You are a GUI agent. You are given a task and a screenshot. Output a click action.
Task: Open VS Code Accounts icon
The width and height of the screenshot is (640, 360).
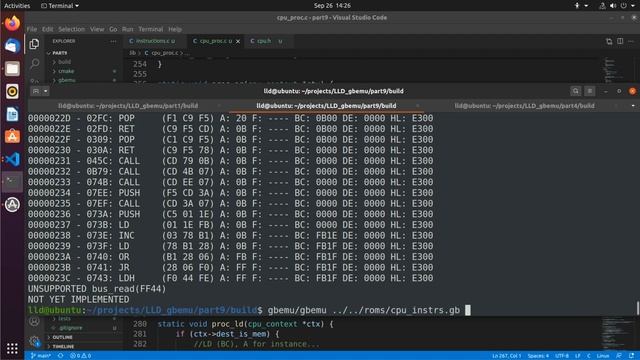click(34, 322)
